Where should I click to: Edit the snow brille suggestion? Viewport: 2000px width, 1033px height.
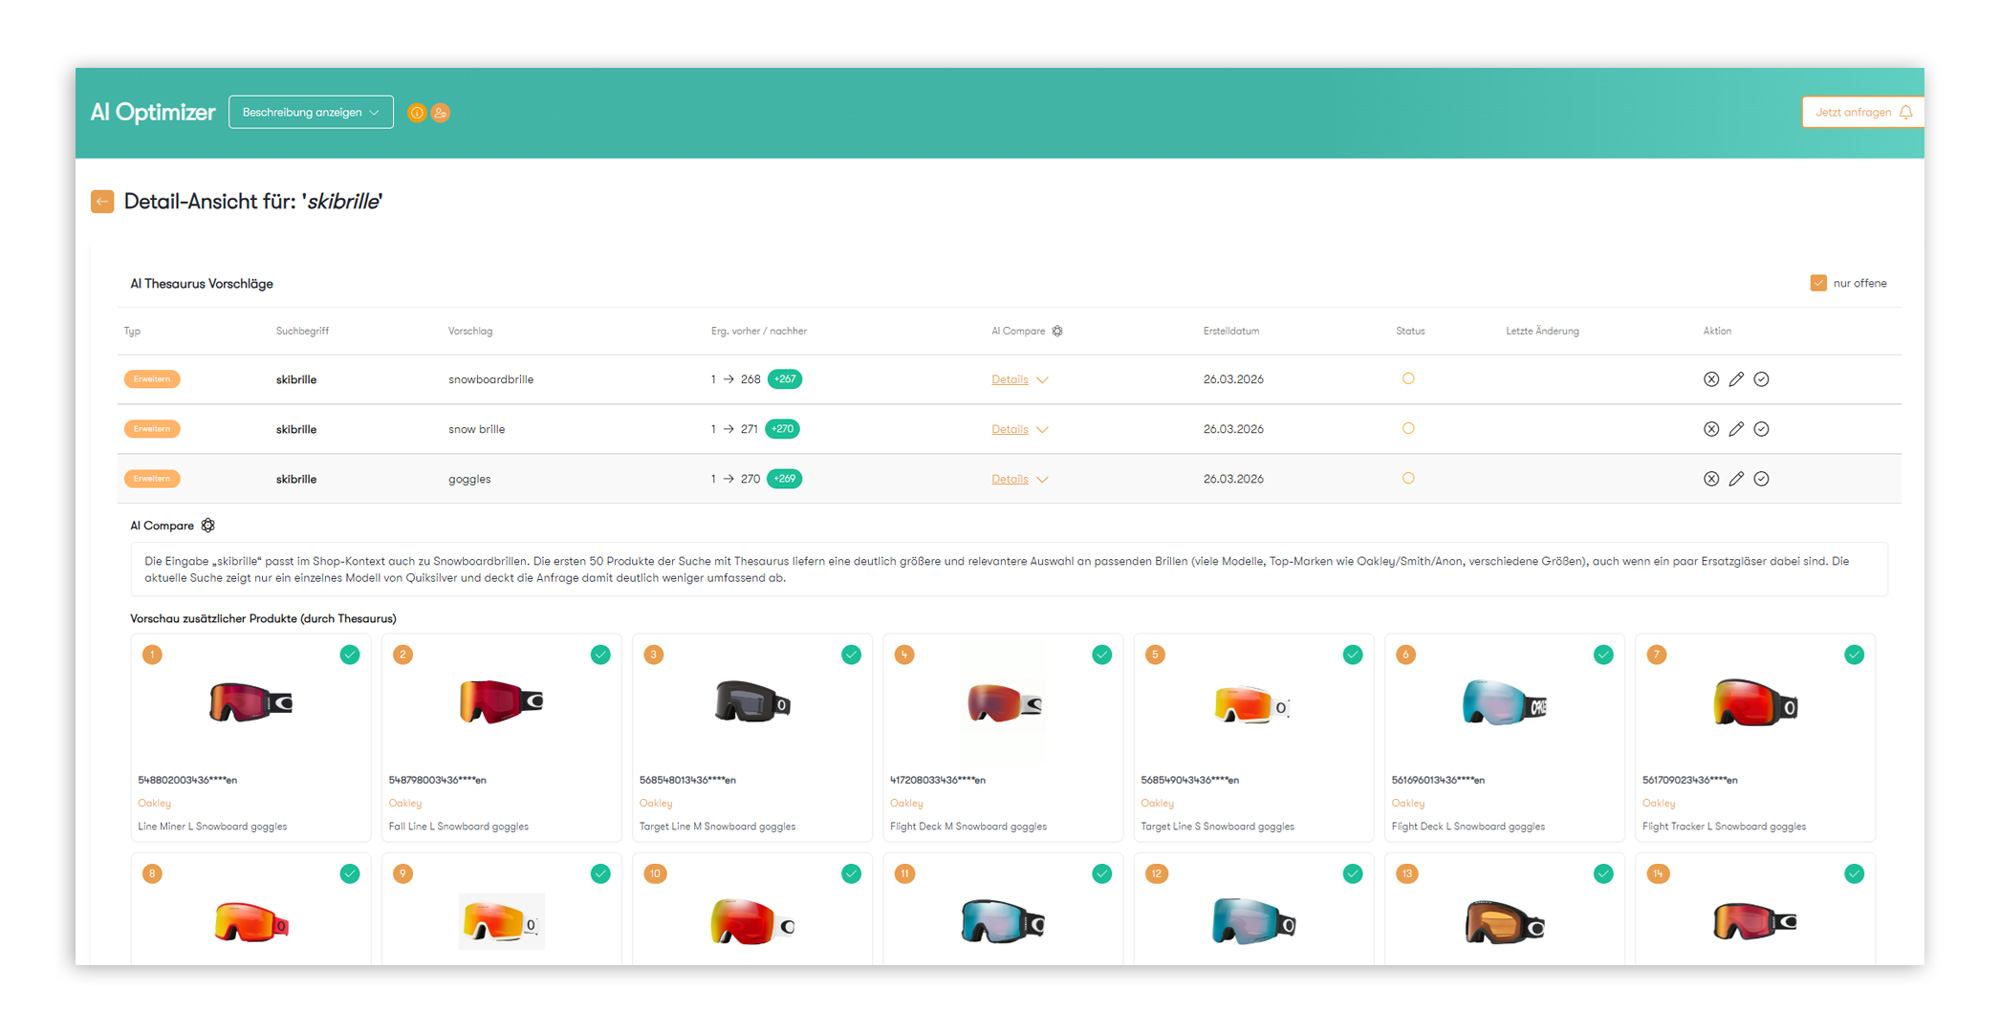[1736, 430]
